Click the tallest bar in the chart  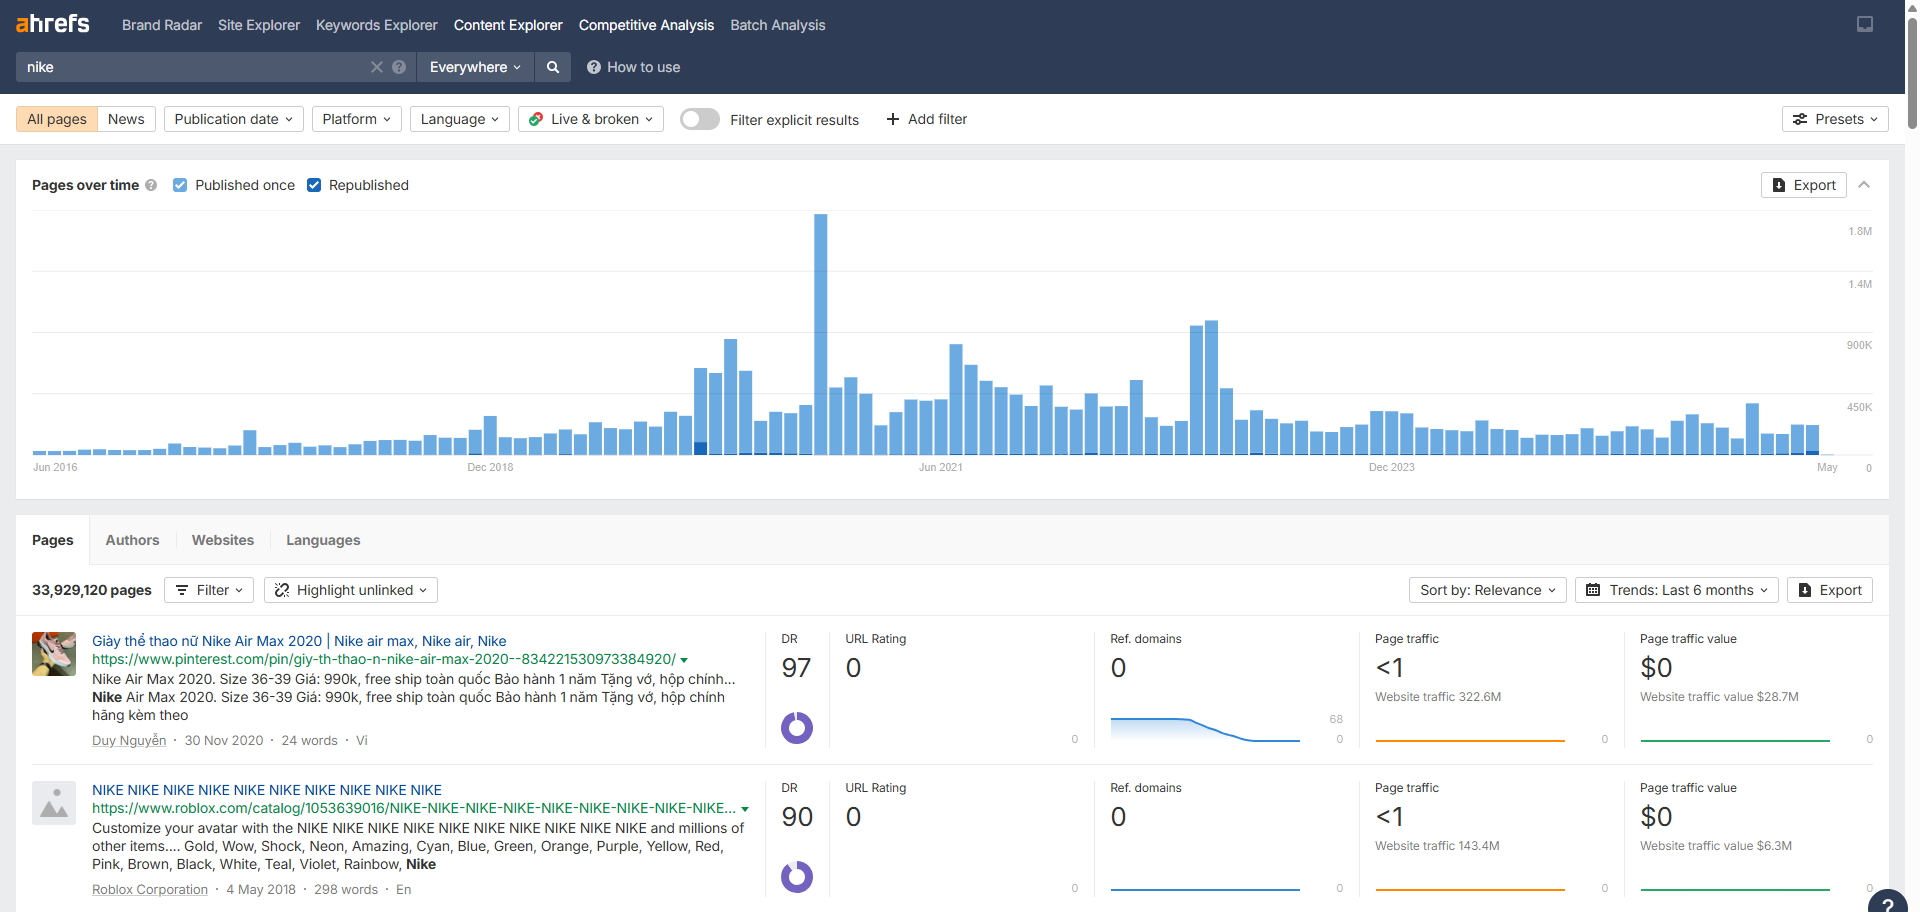821,334
